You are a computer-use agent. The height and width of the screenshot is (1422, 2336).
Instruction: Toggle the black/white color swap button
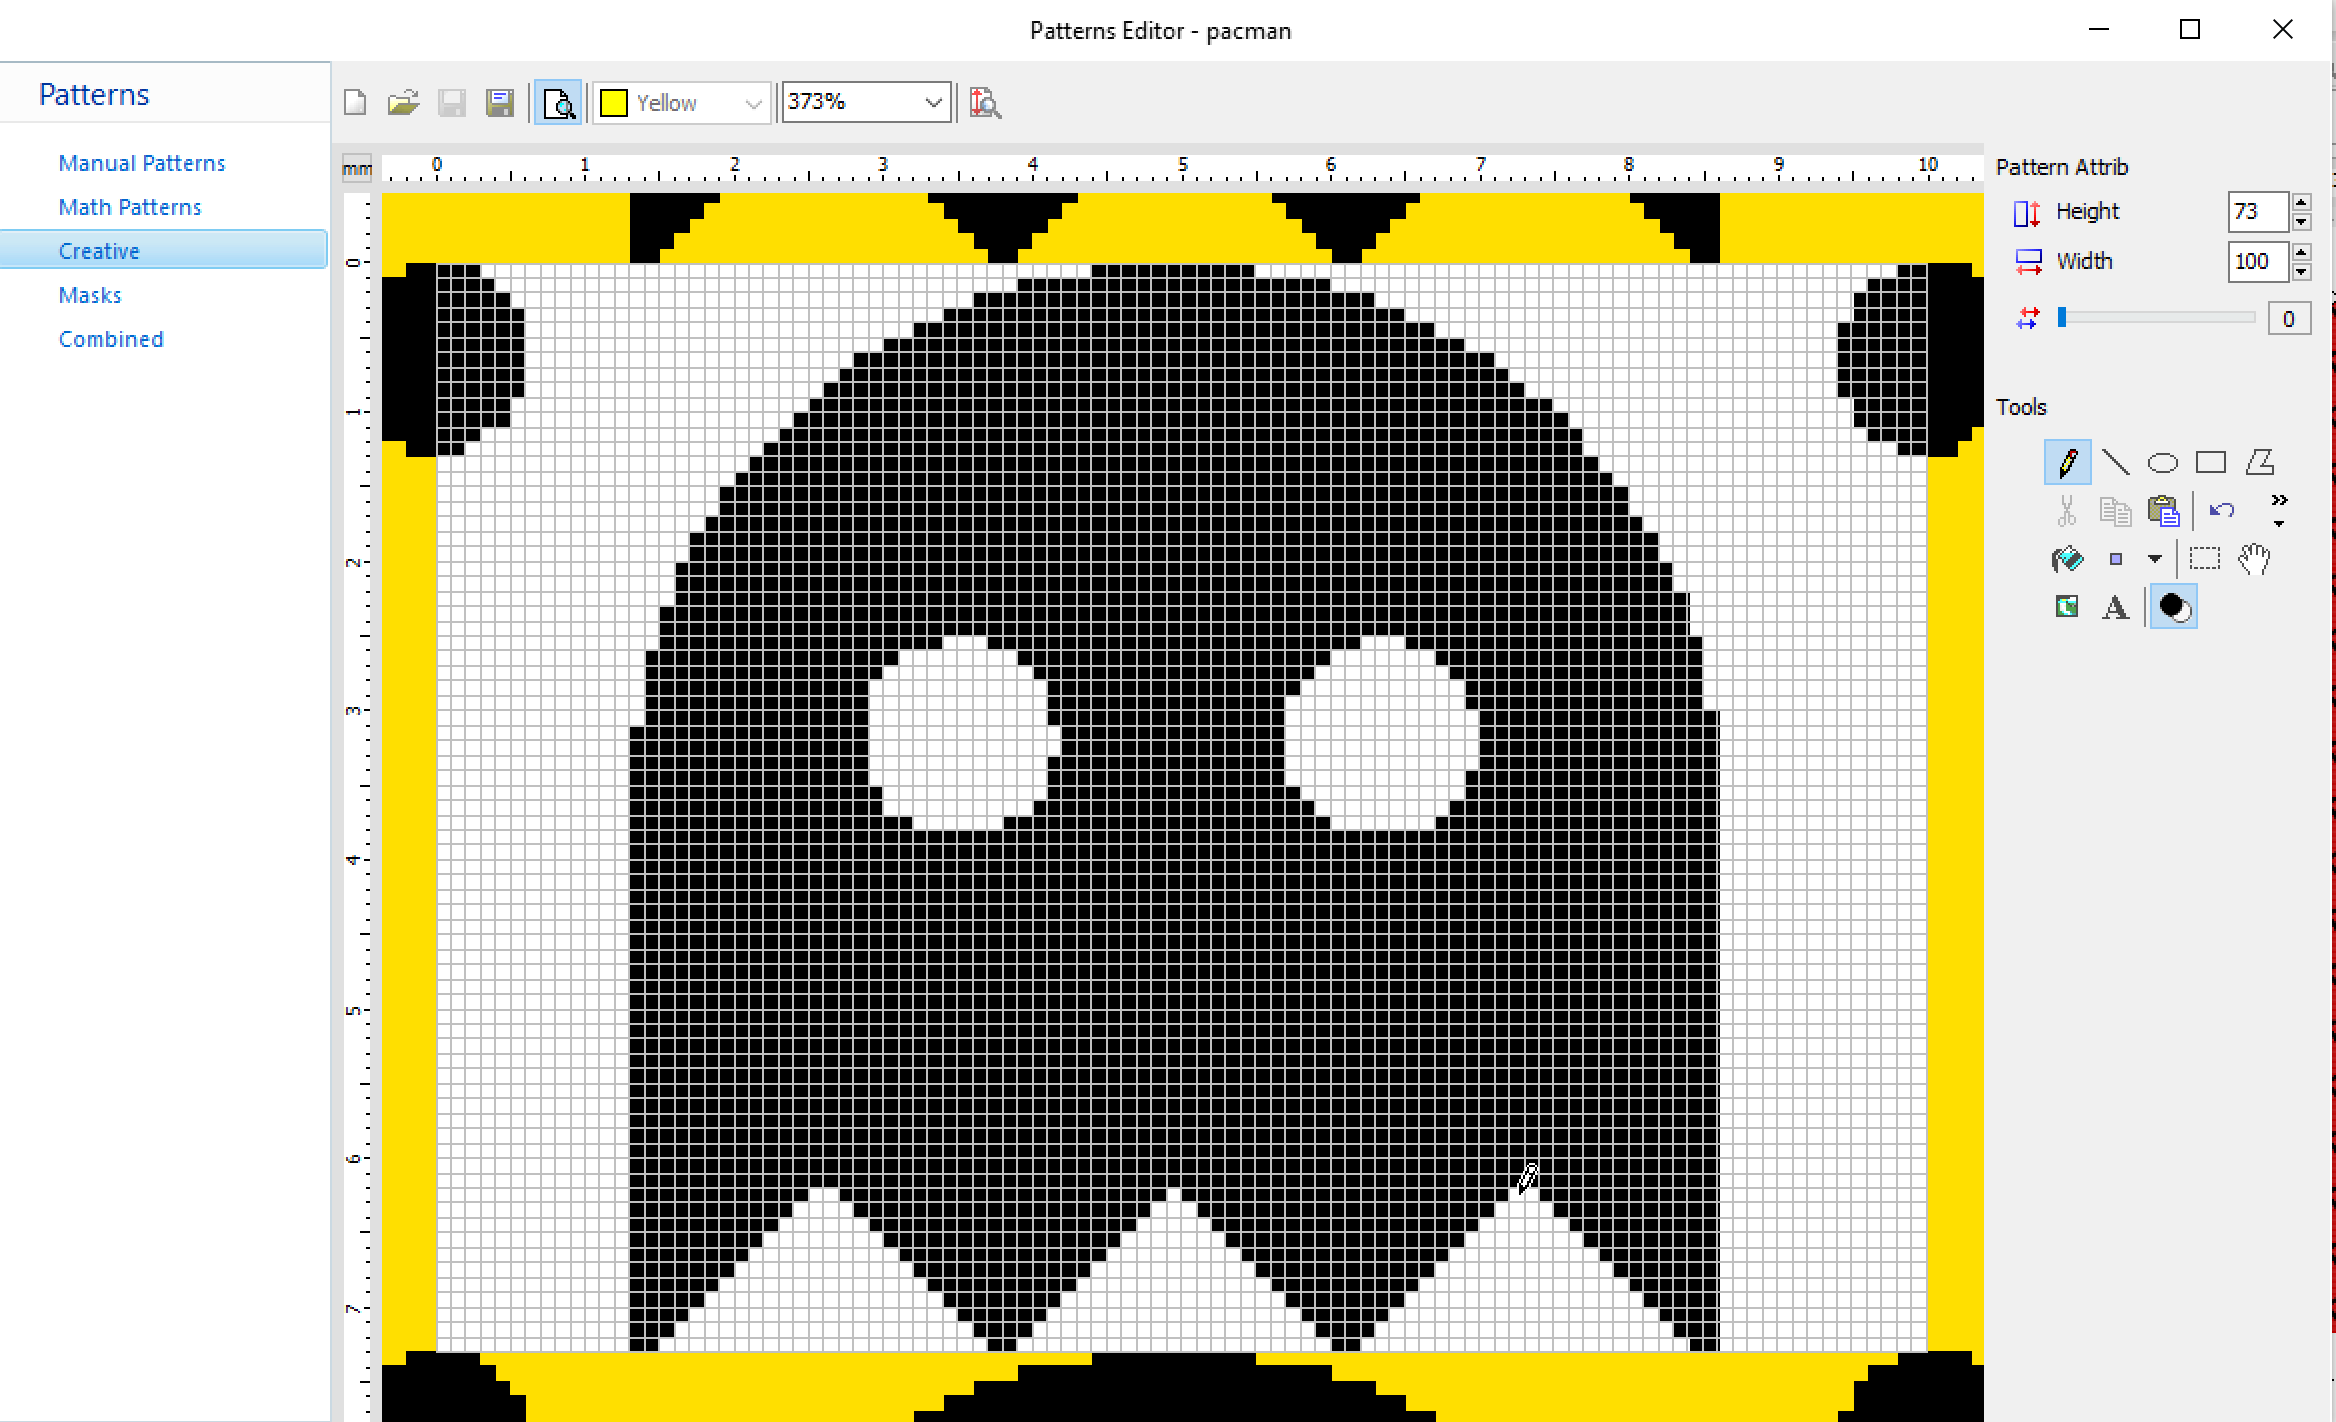coord(2174,607)
